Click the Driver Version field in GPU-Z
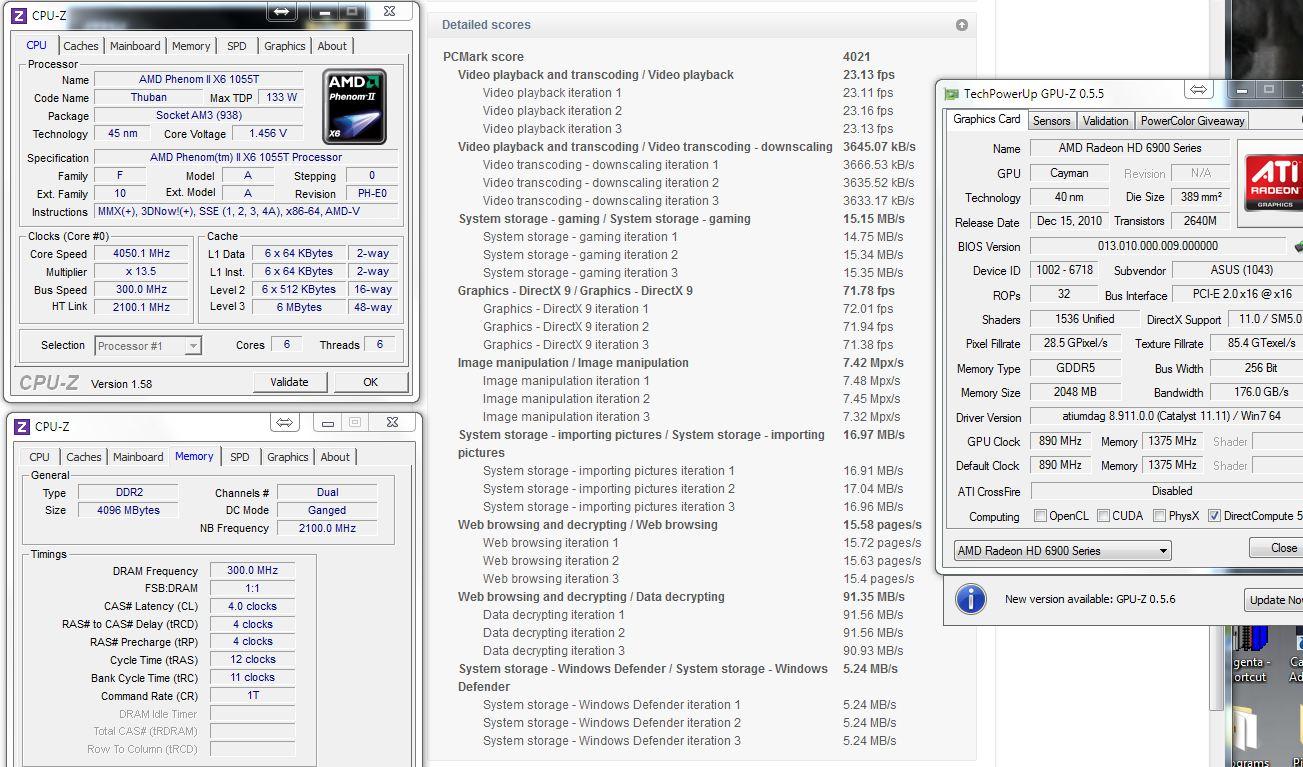The width and height of the screenshot is (1303, 767). tap(1166, 417)
